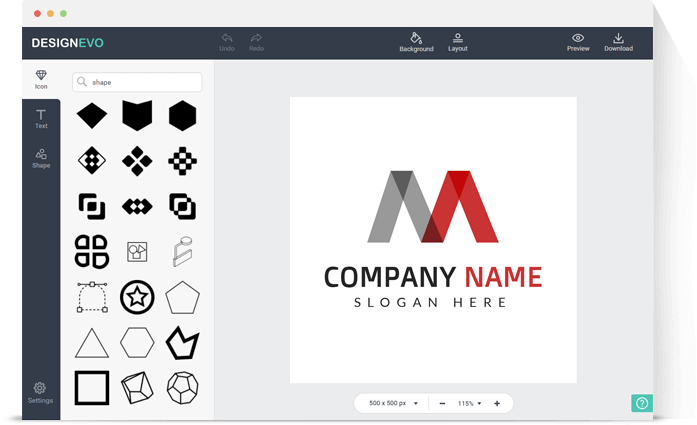Zoom in with the plus button
Screen dimensions: 697x425
click(497, 403)
